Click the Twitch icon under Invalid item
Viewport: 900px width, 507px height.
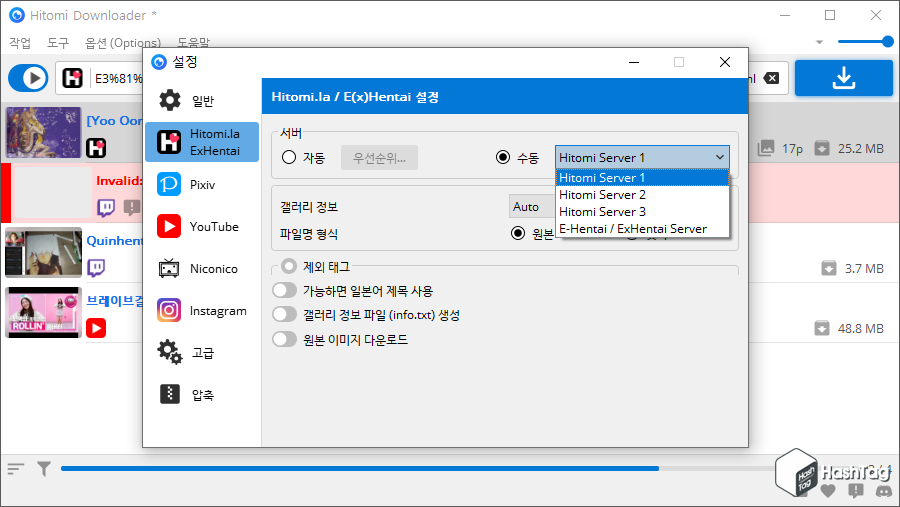tap(106, 207)
